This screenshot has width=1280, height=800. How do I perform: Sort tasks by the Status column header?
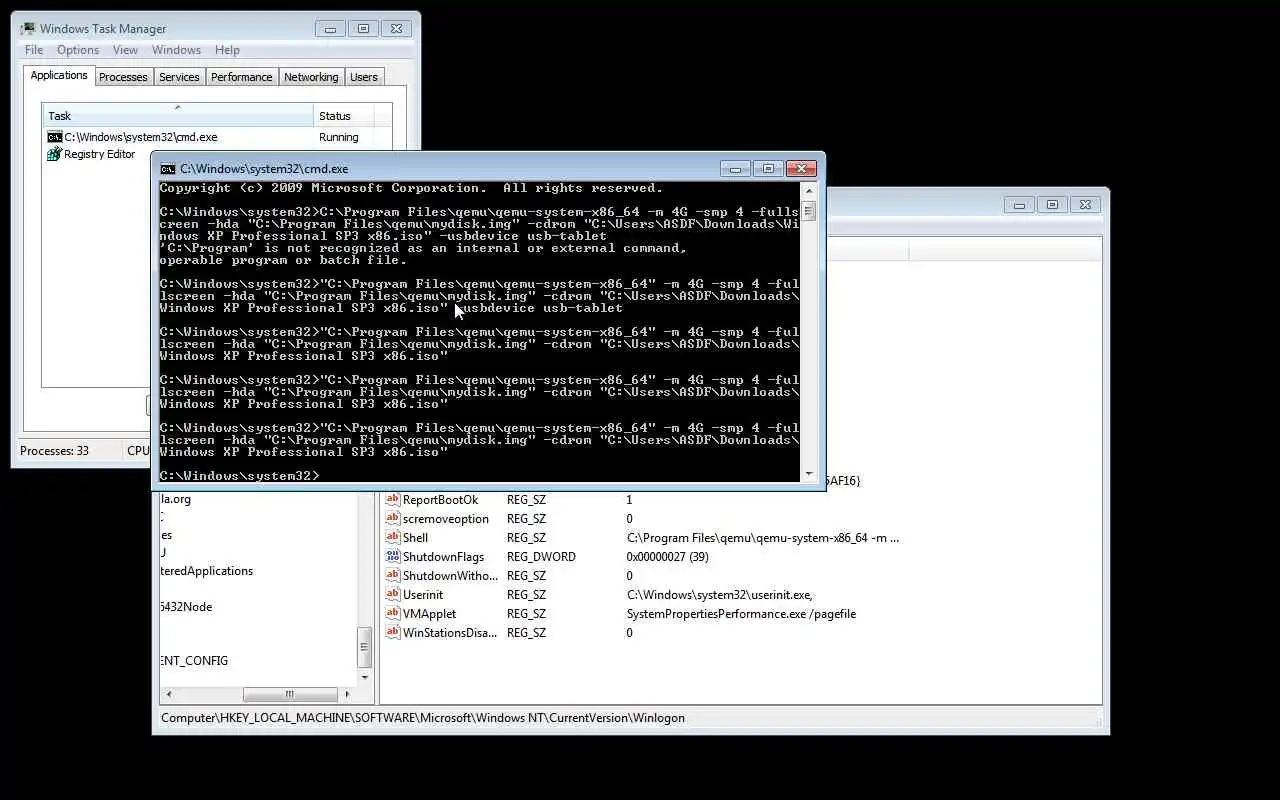344,116
